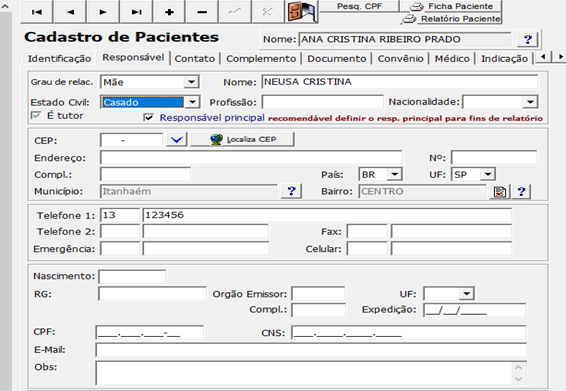
Task: Click the exit door icon
Action: coord(301,12)
